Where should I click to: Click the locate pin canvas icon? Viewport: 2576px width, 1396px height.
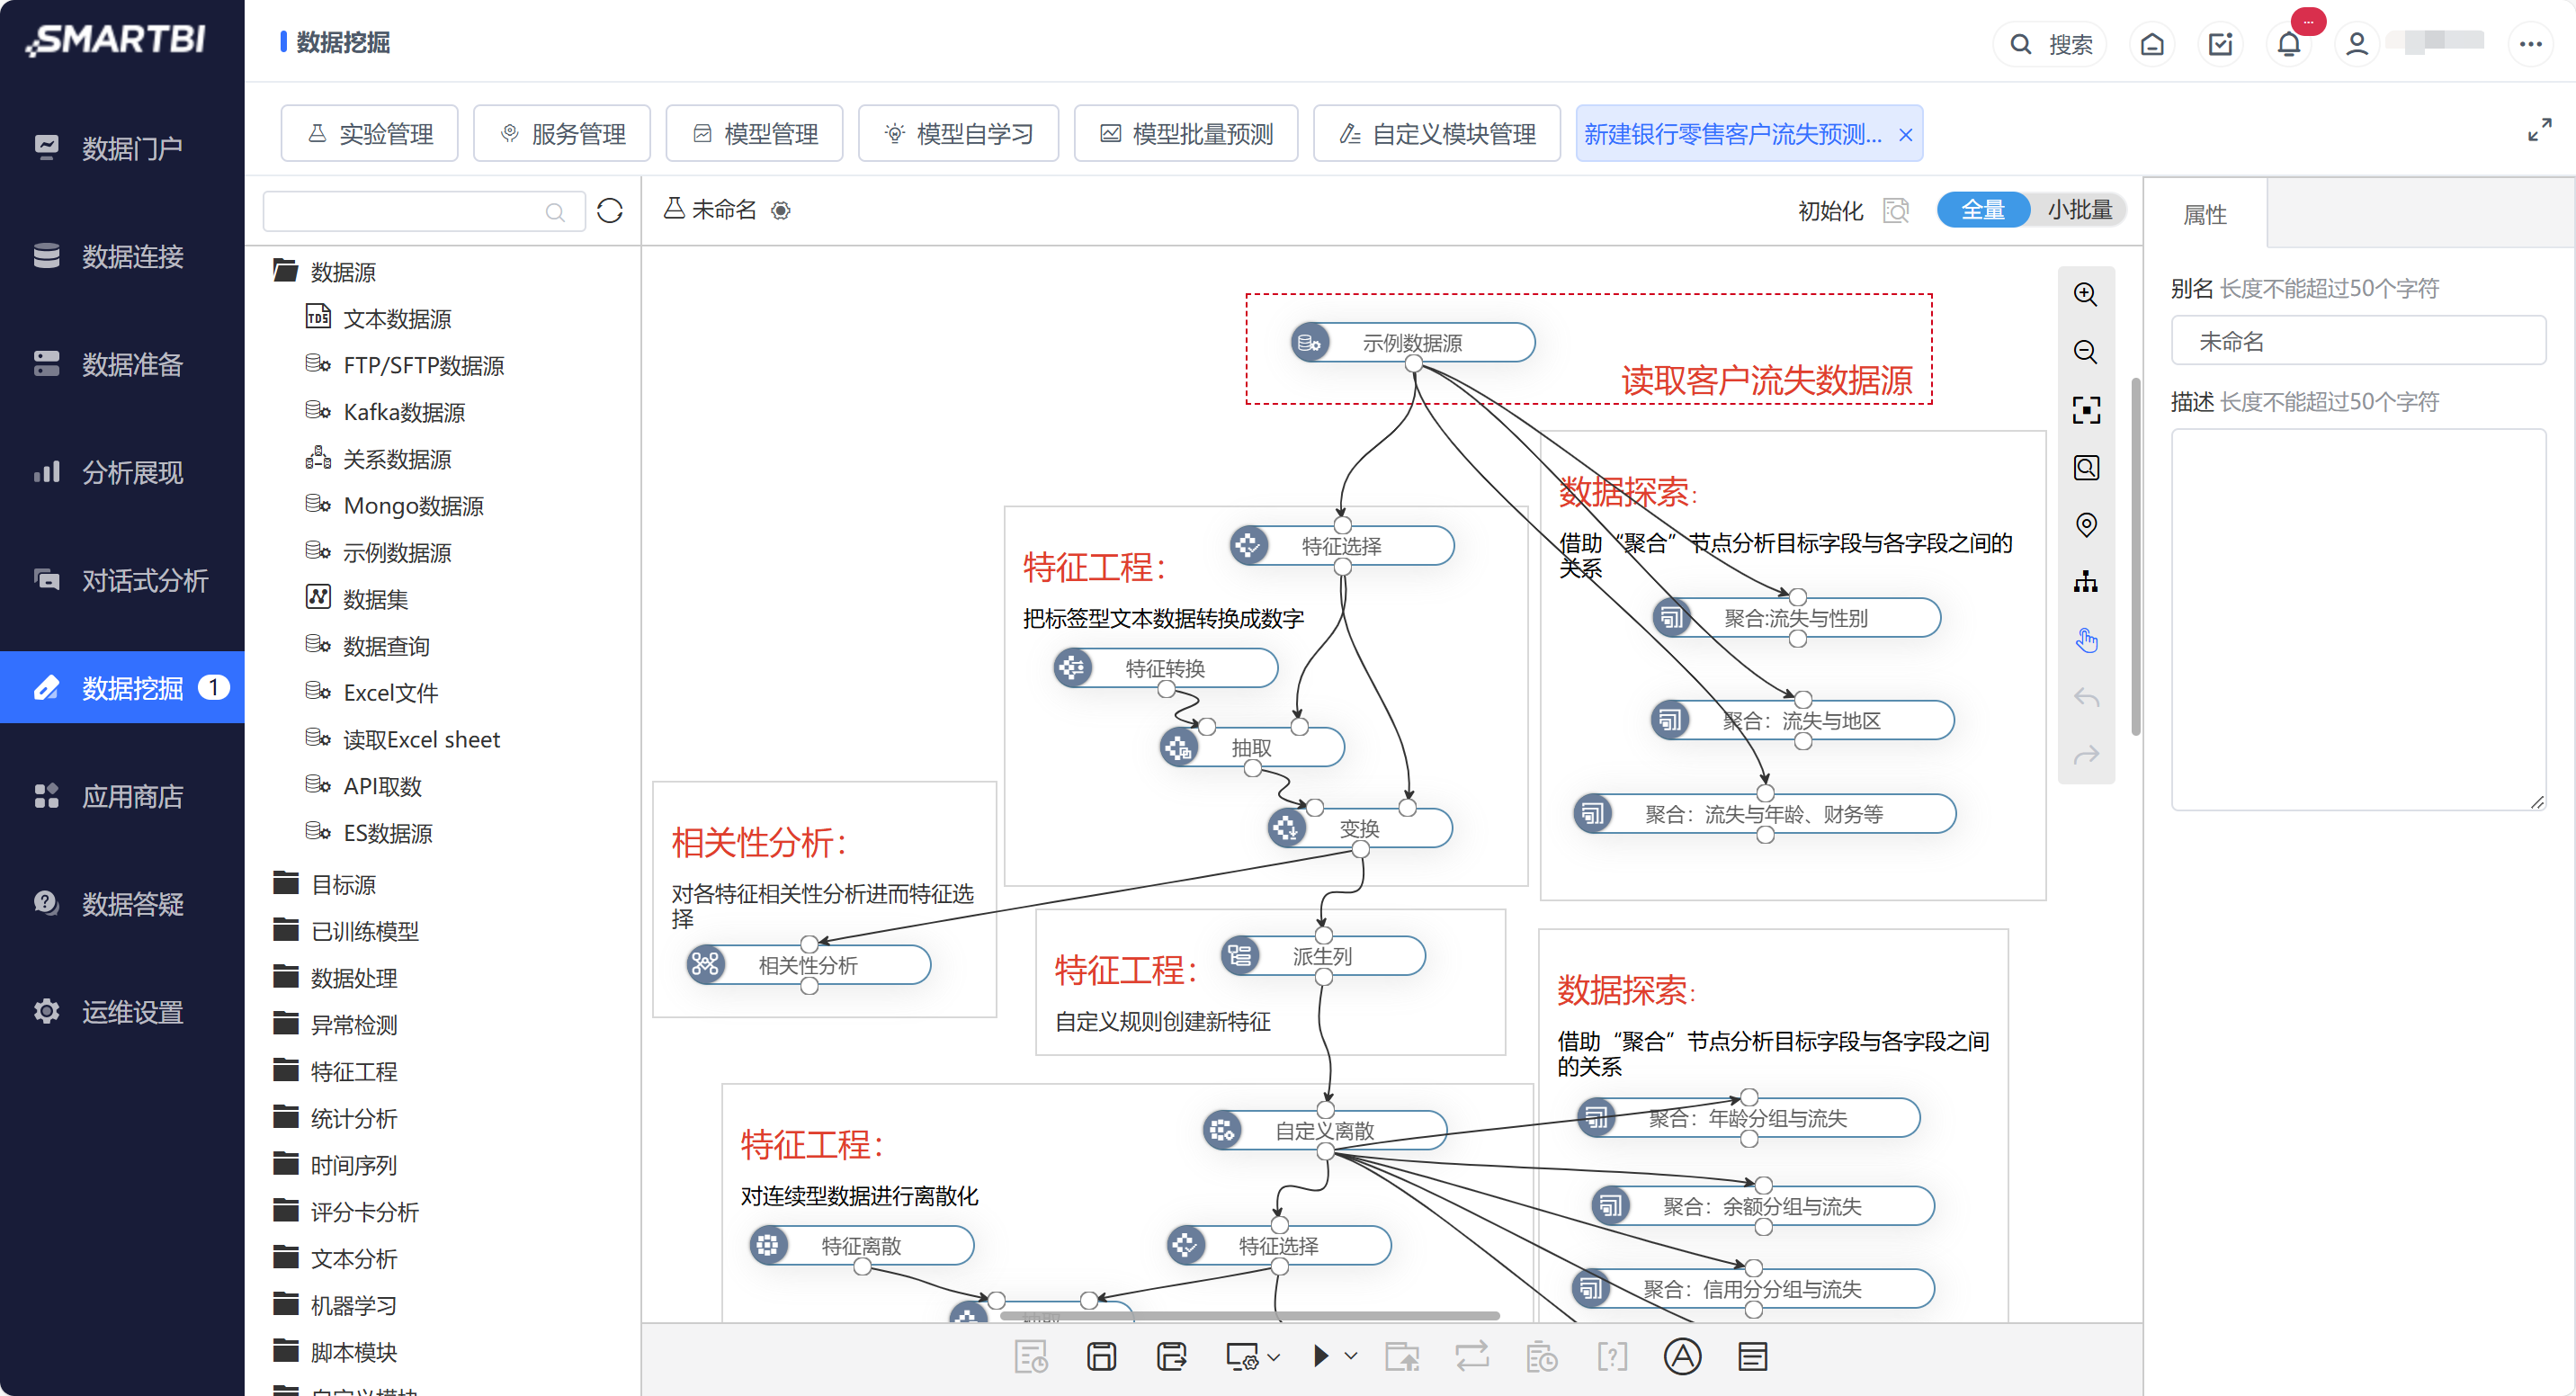pyautogui.click(x=2086, y=524)
